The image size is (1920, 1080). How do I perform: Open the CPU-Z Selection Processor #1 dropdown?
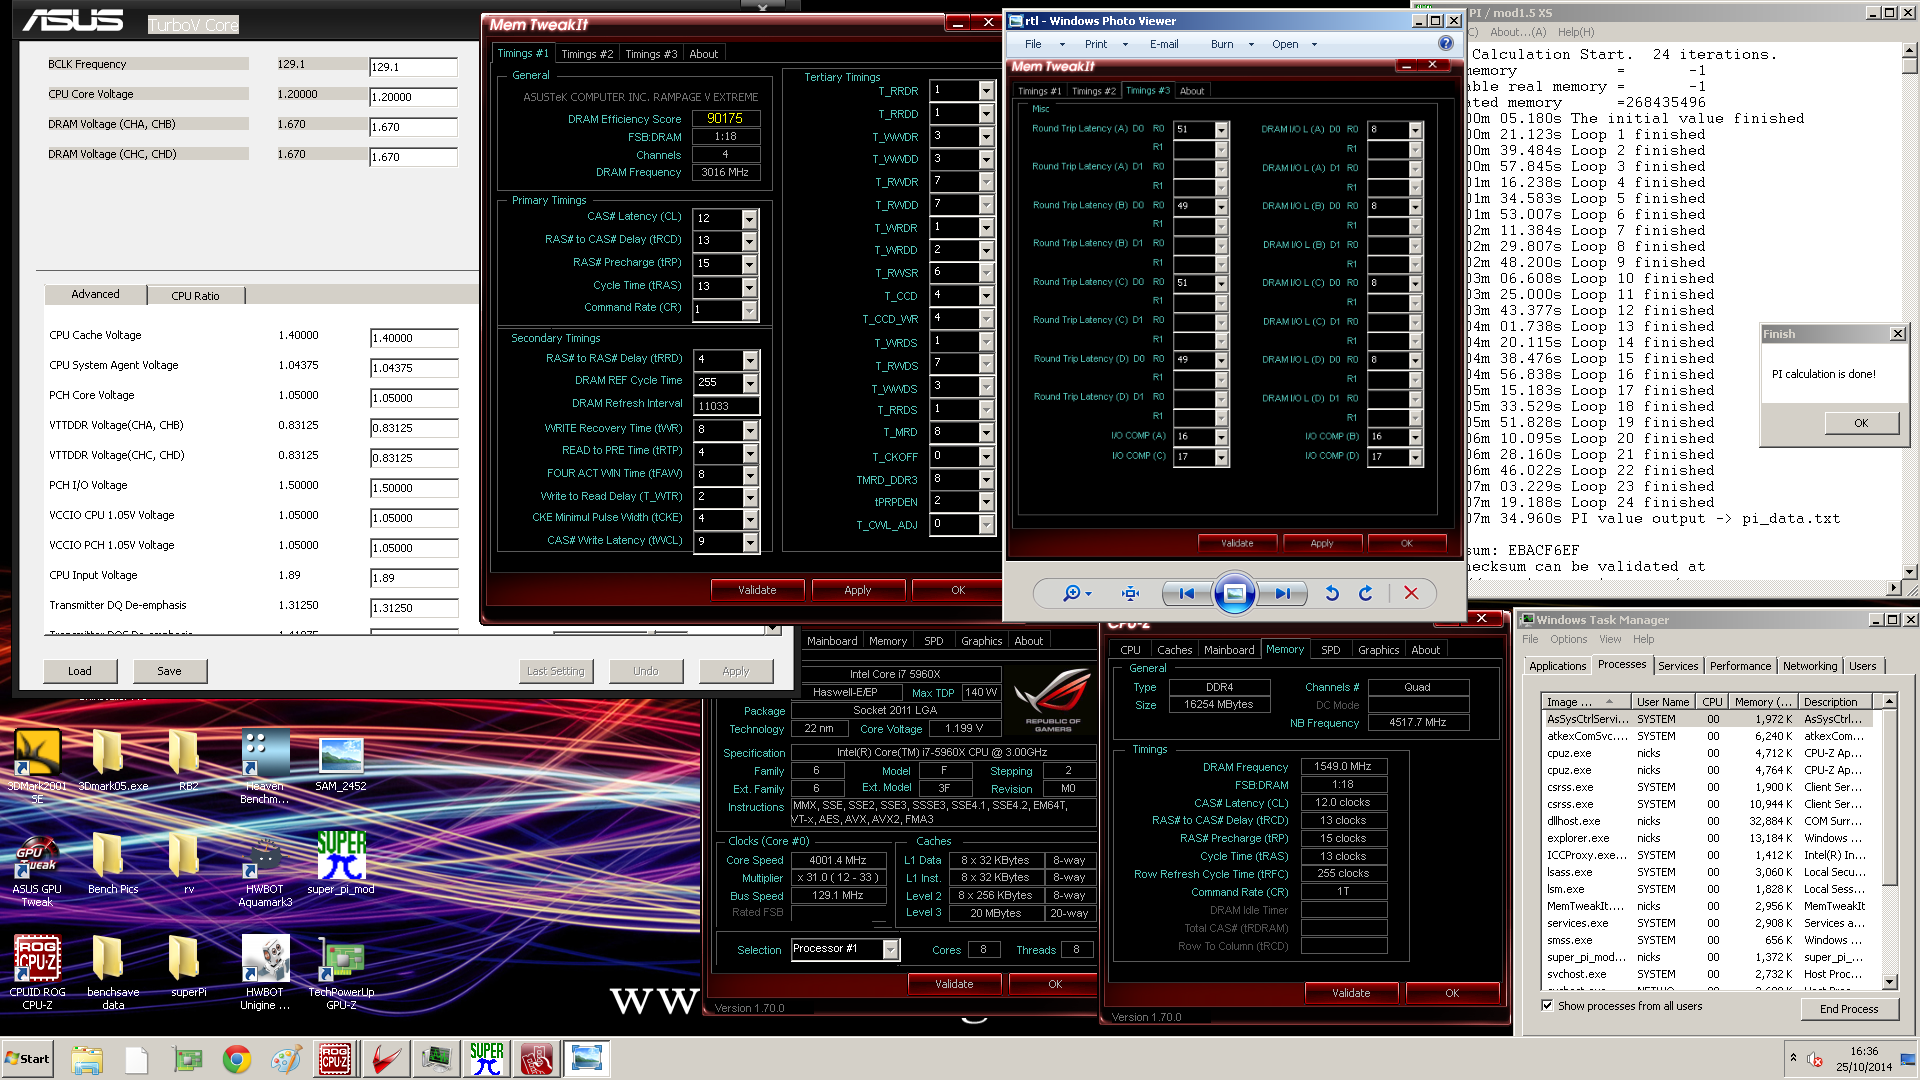tap(890, 949)
